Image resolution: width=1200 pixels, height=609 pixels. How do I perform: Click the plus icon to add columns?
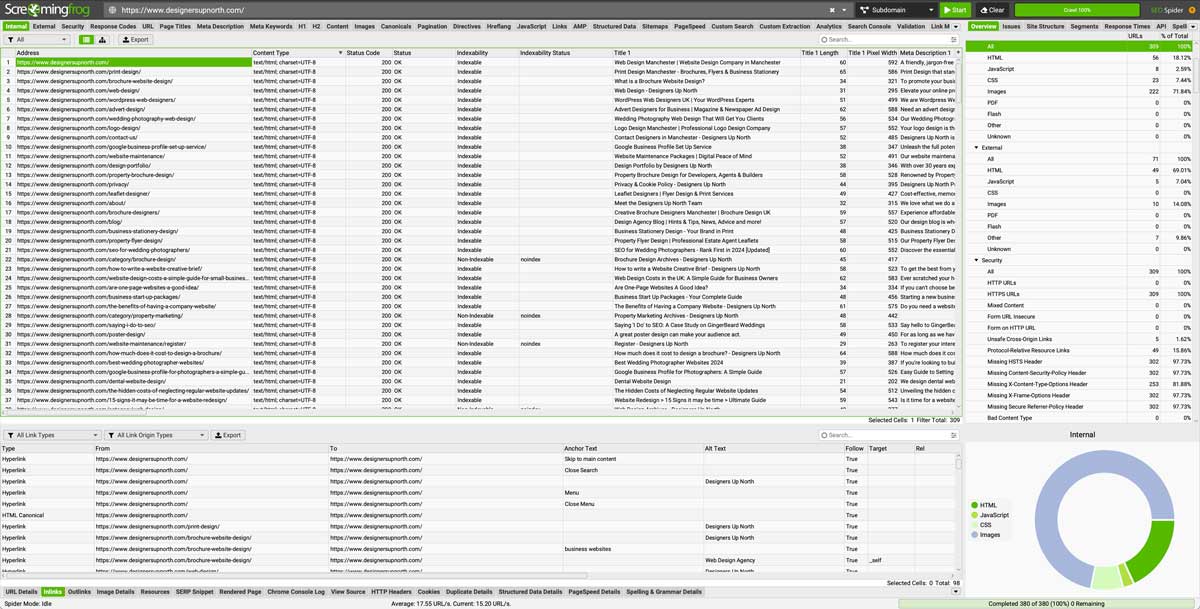point(959,52)
